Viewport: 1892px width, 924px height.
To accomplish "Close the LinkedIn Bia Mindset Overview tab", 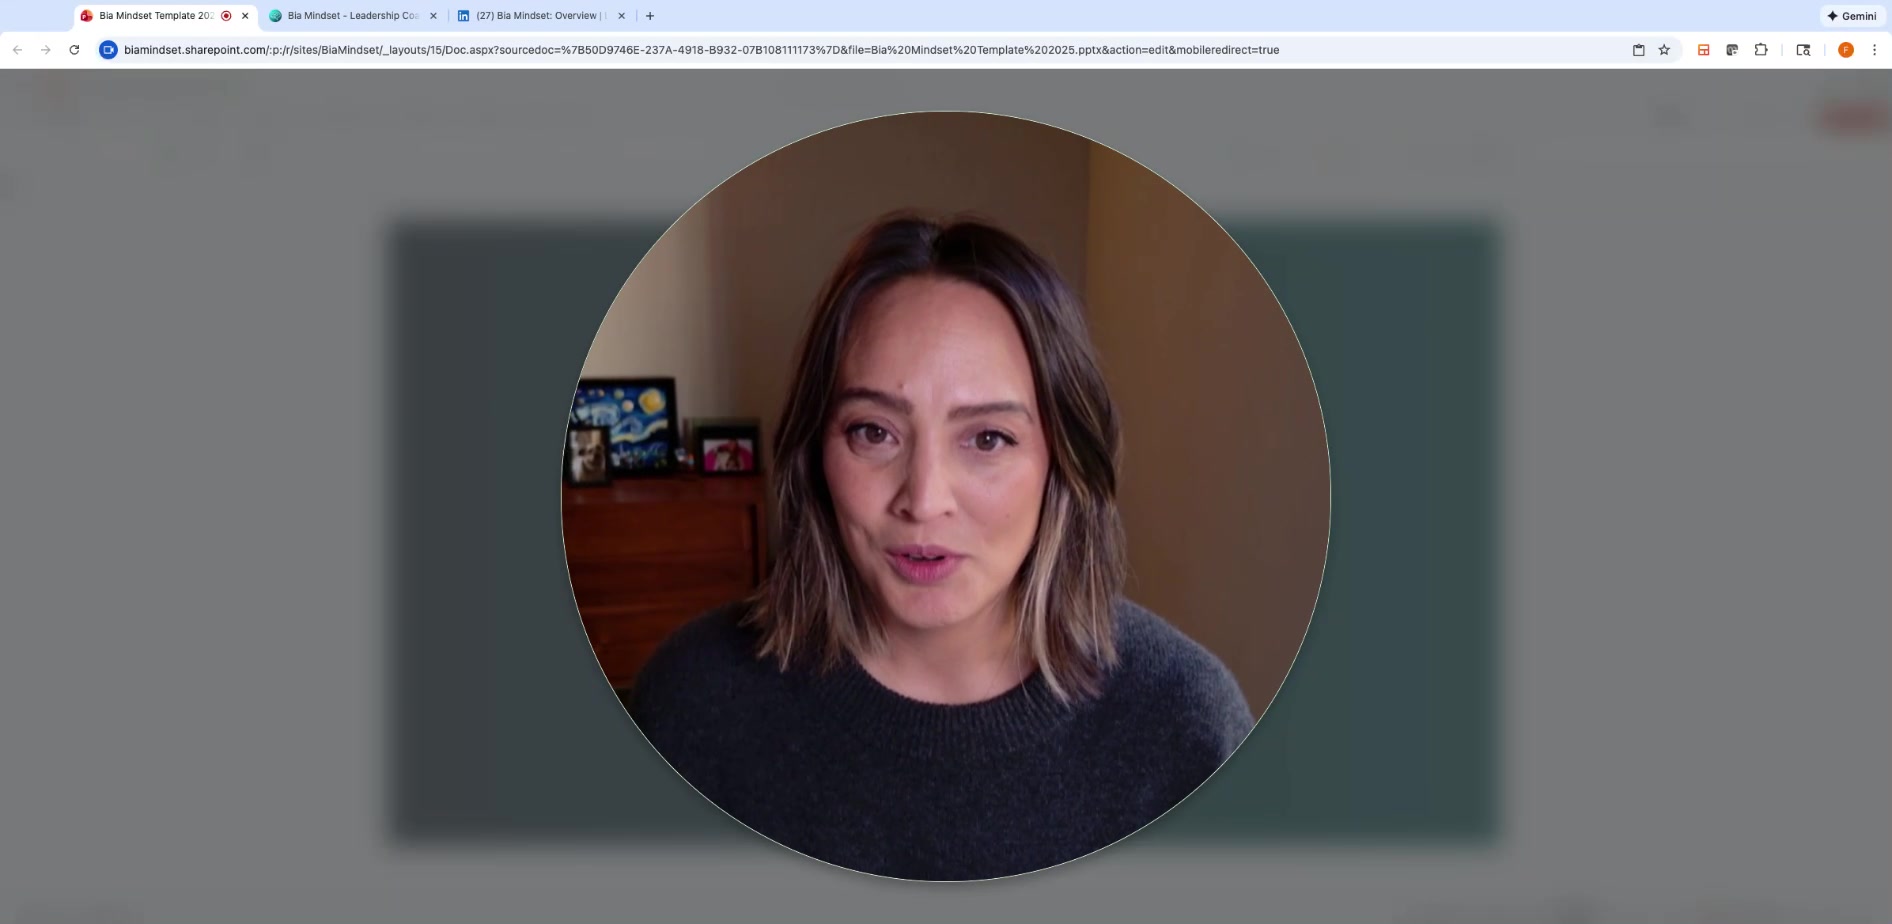I will (x=621, y=16).
